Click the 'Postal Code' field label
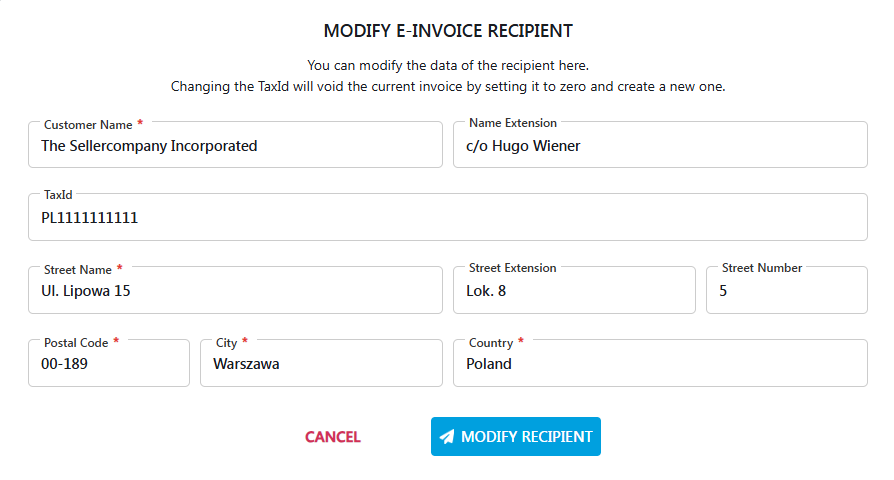The height and width of the screenshot is (480, 894). (76, 343)
